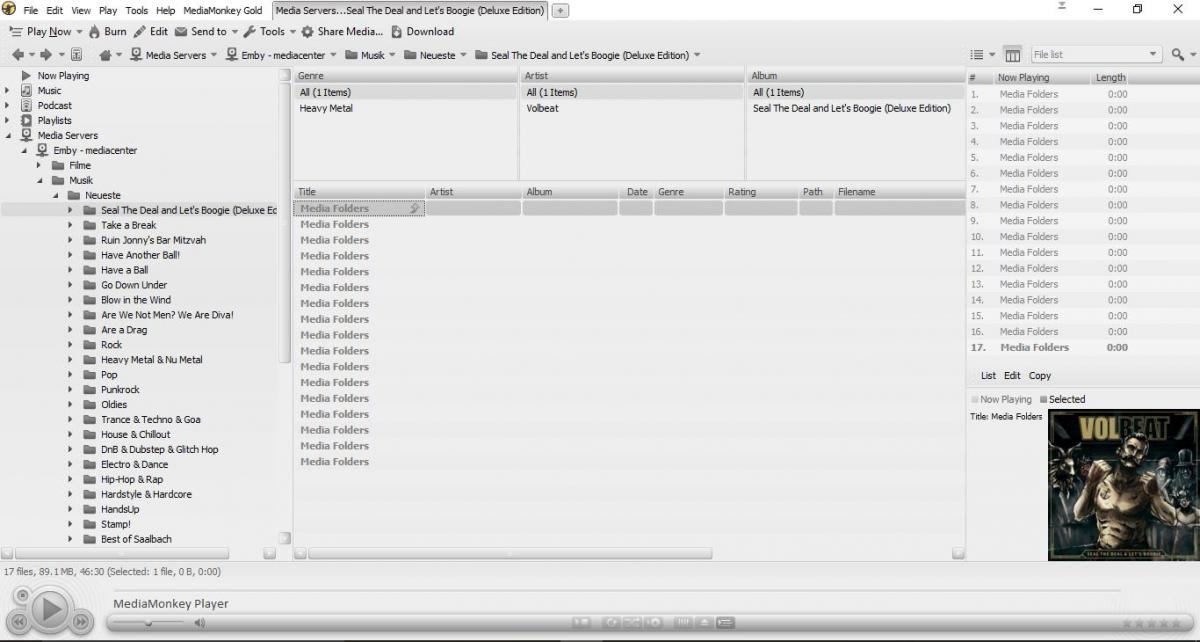Open the Tools menu
The height and width of the screenshot is (642, 1200).
[x=137, y=10]
